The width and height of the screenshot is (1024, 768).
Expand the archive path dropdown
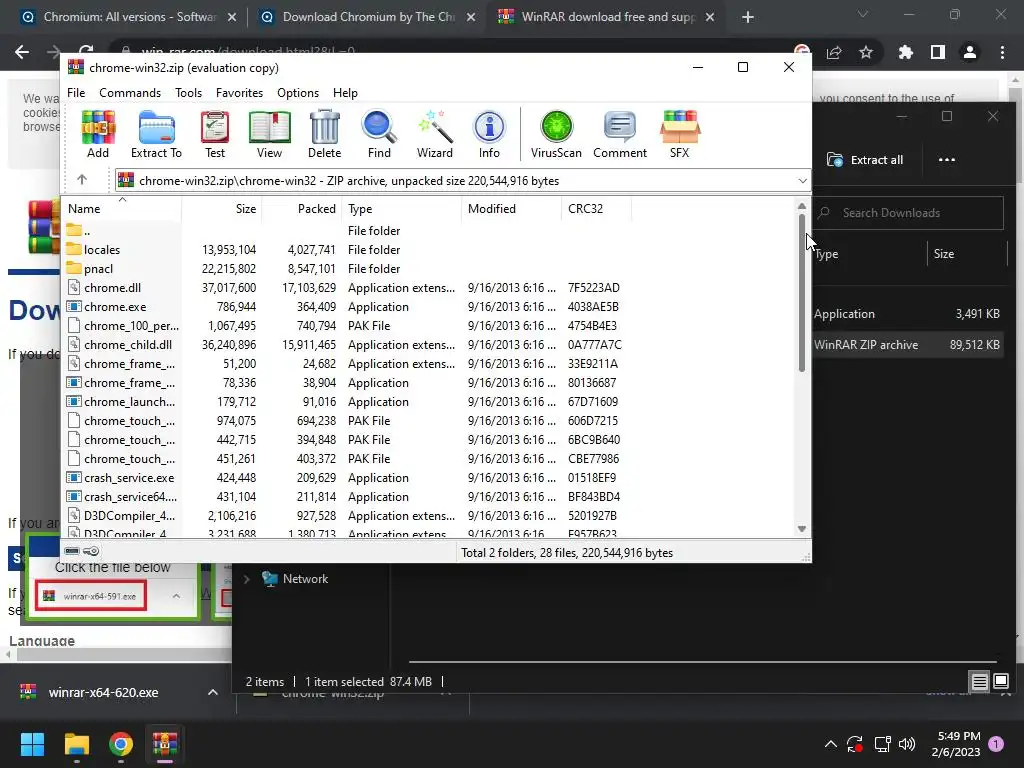point(802,181)
